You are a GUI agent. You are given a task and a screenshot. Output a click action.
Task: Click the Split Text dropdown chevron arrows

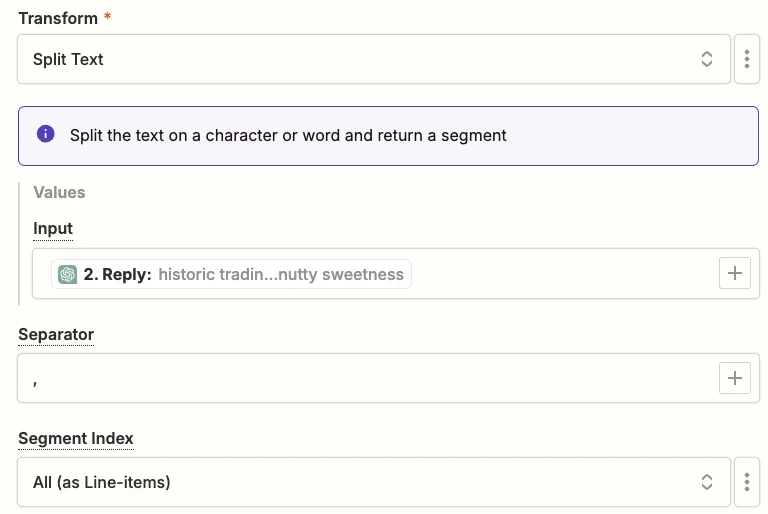pos(707,60)
